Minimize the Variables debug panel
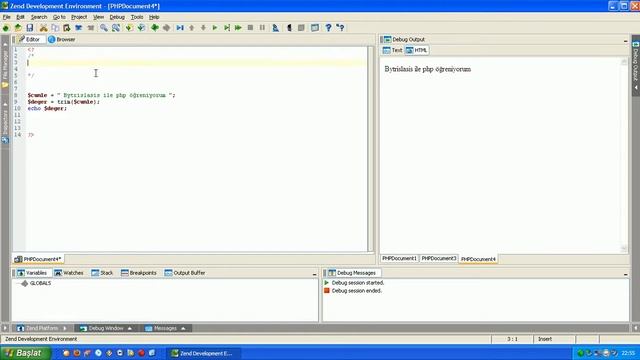 pyautogui.click(x=314, y=274)
